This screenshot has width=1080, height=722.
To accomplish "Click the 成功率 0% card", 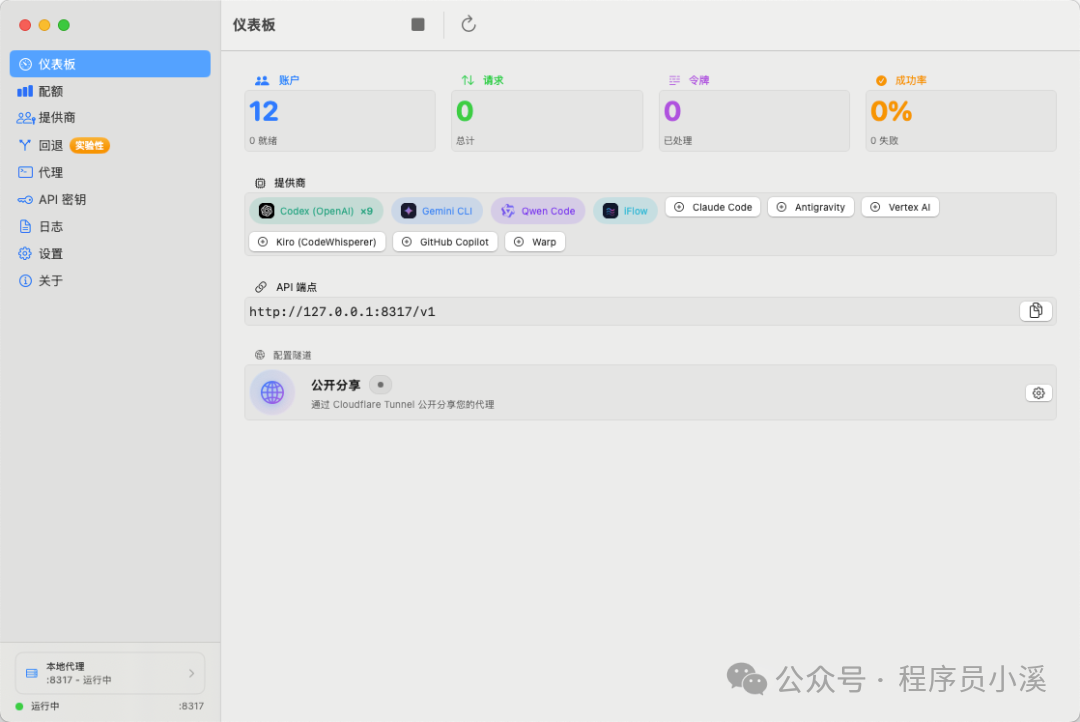I will click(961, 121).
